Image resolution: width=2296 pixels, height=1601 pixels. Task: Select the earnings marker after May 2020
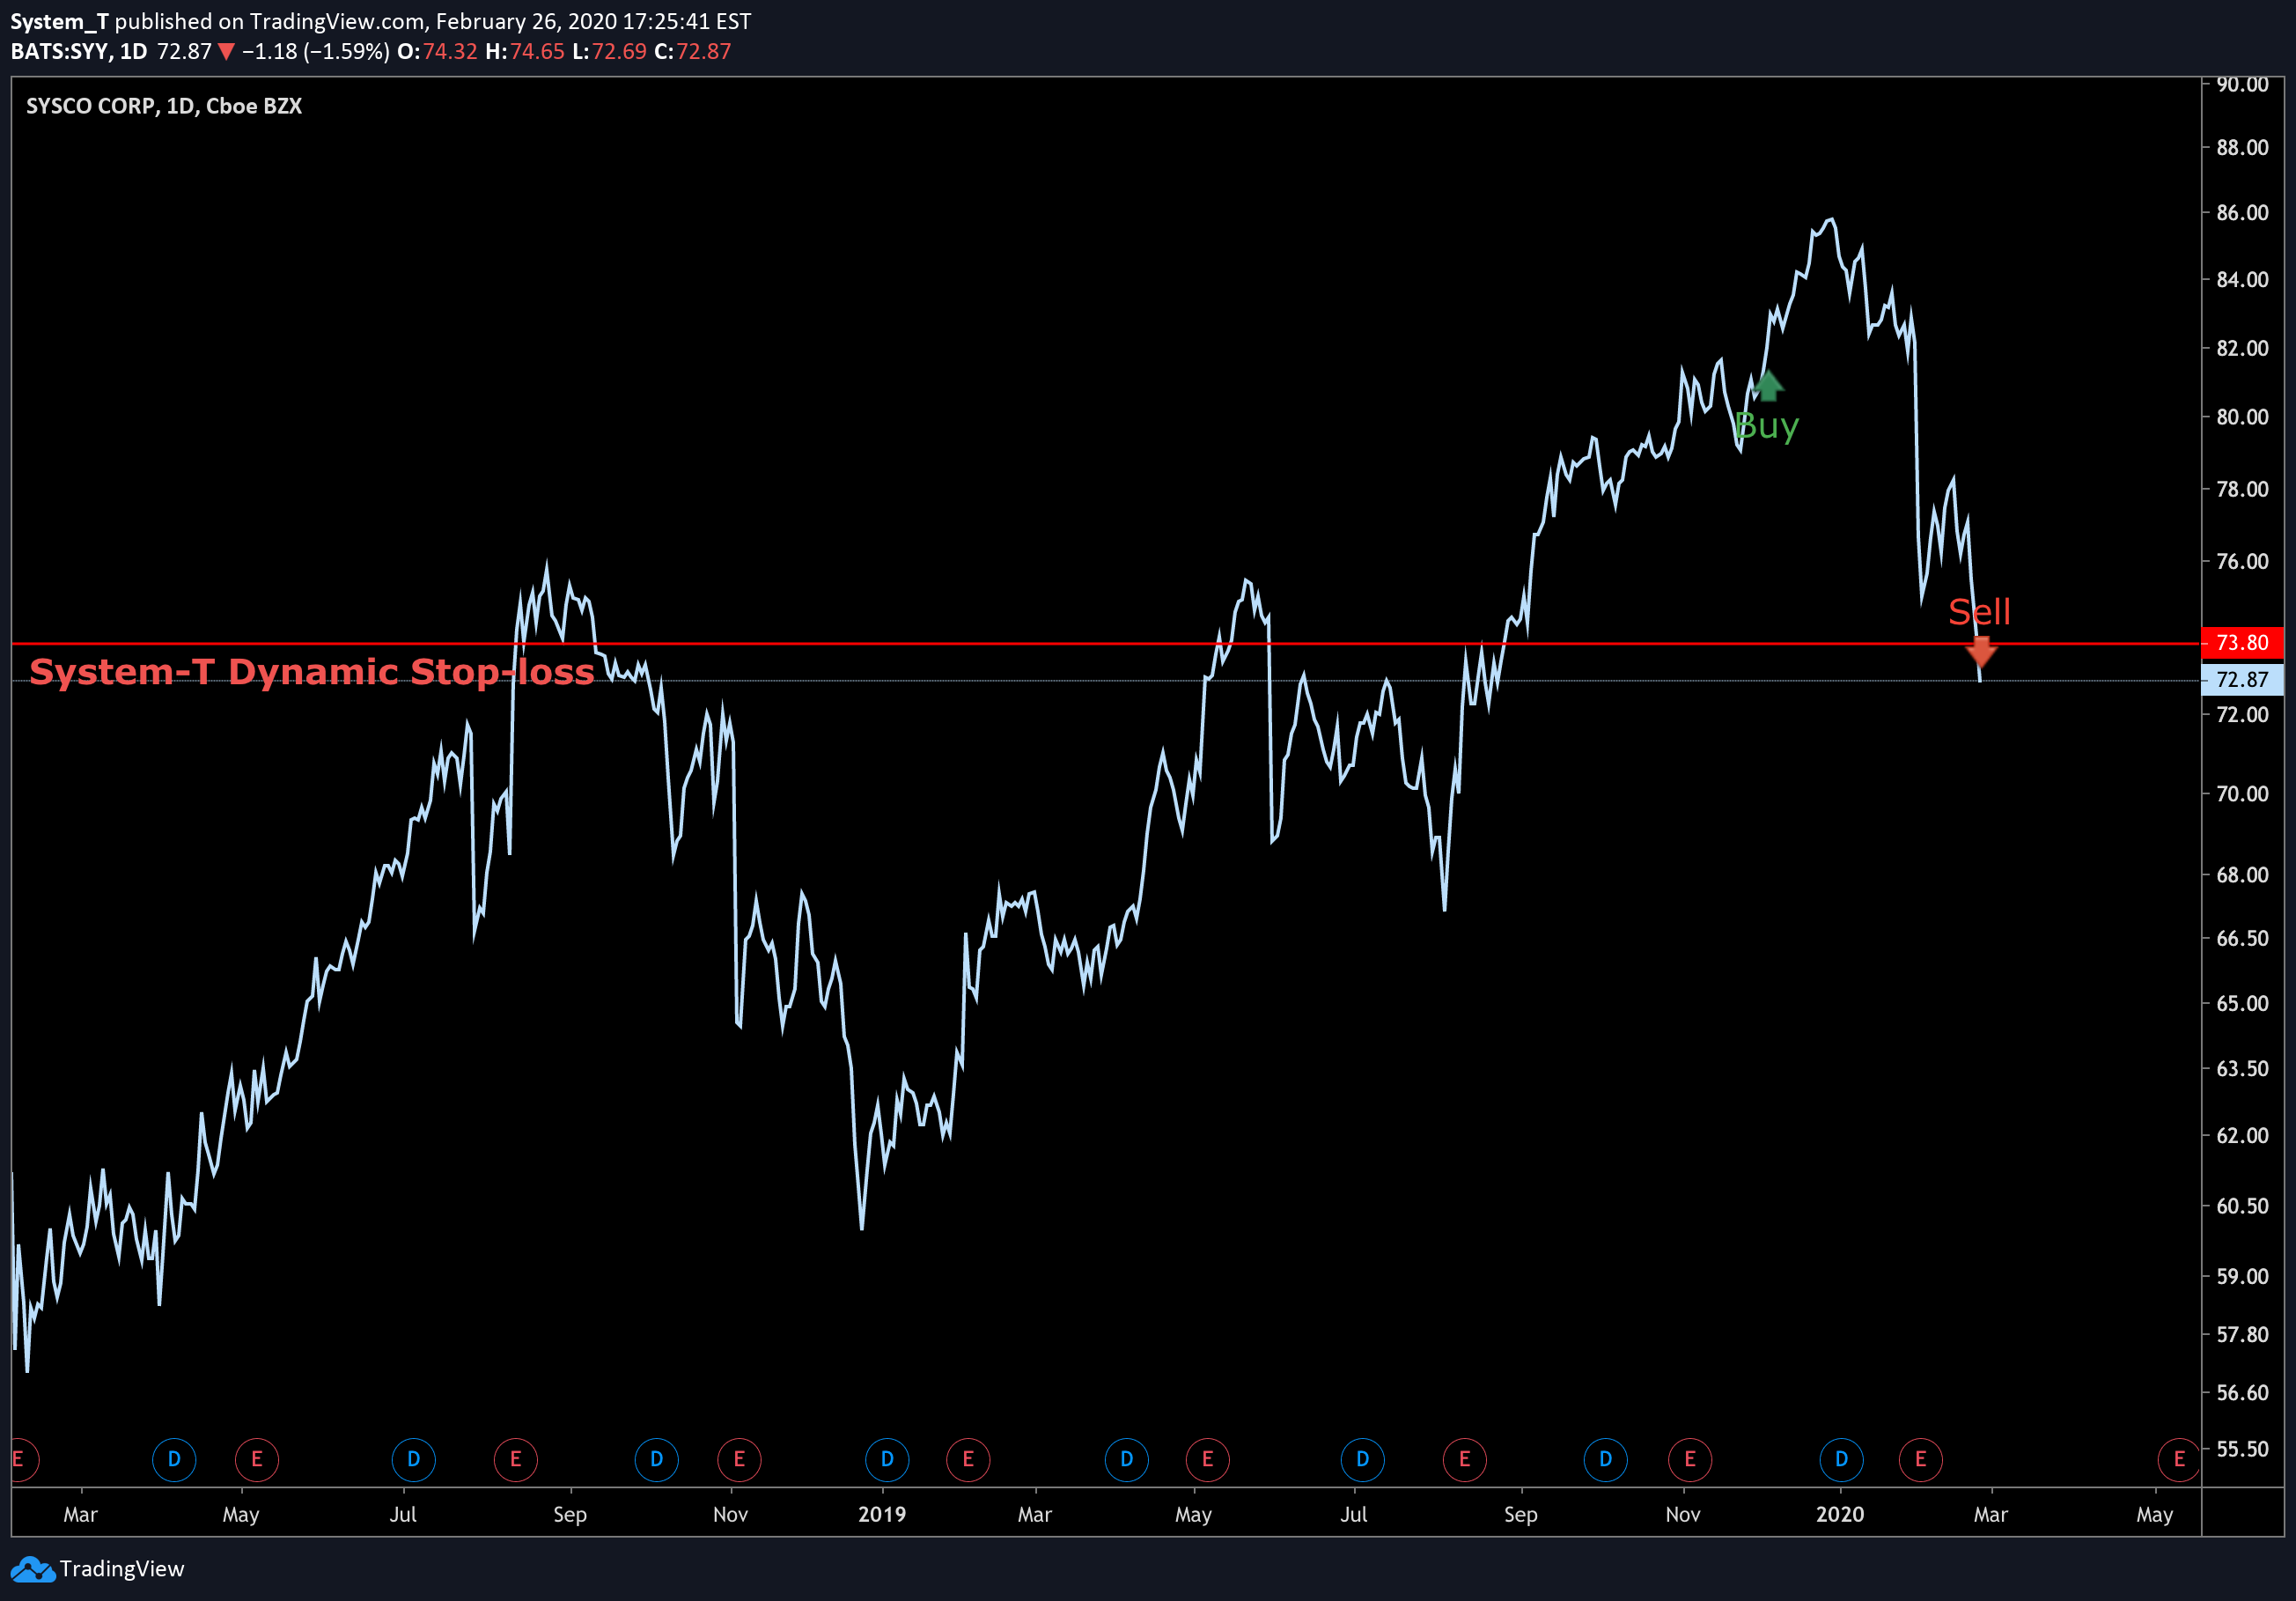(2179, 1459)
